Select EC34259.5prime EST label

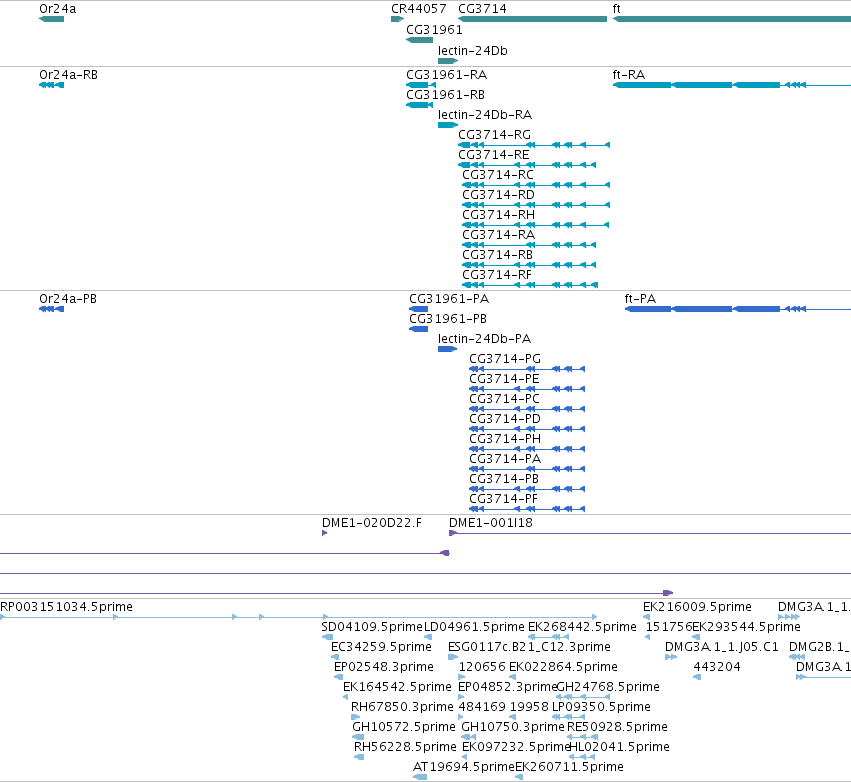[x=381, y=647]
